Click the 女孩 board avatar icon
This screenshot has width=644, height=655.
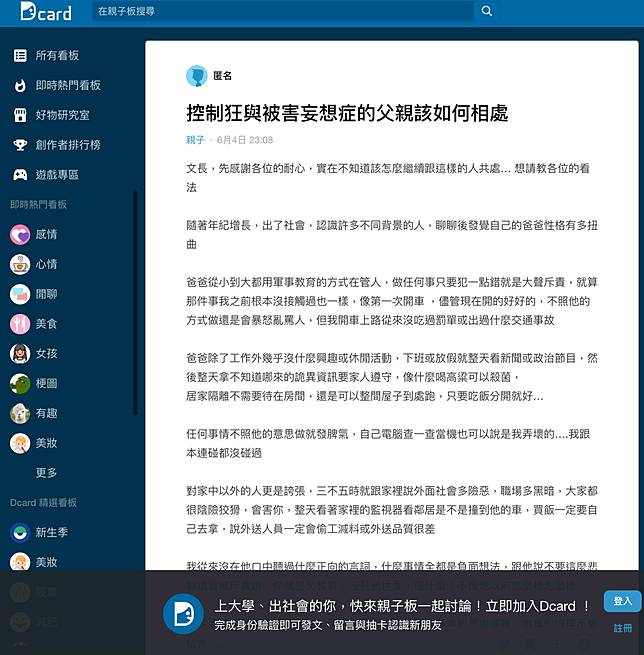20,354
